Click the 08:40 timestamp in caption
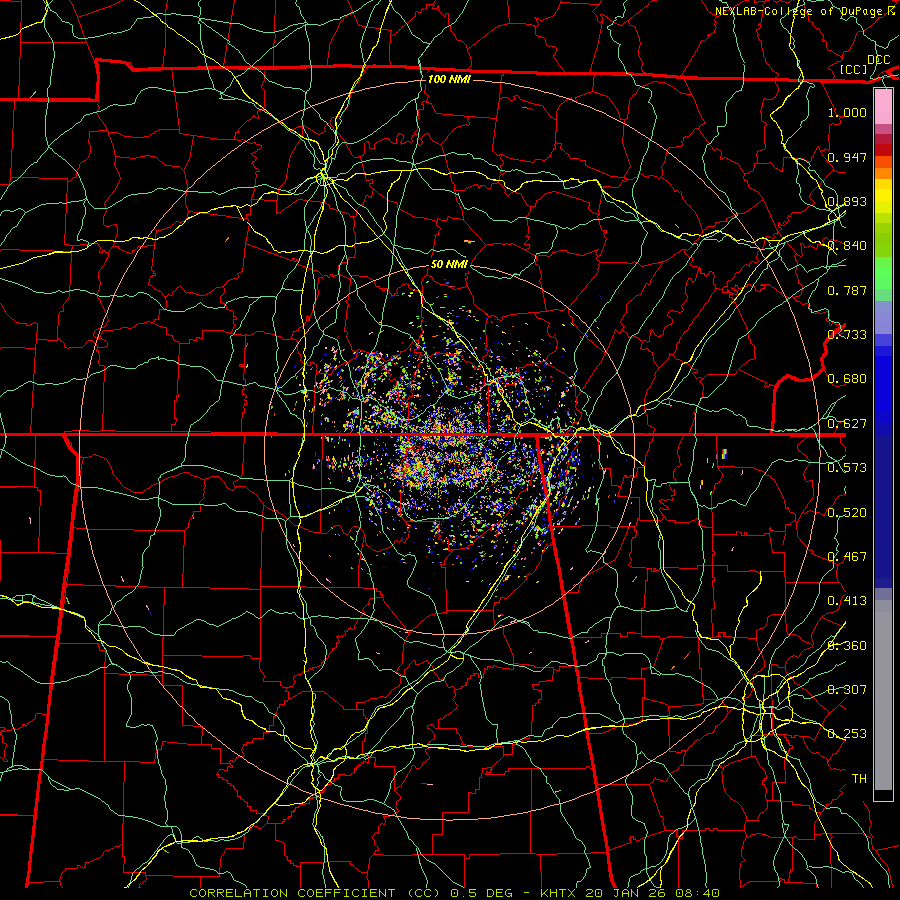900x900 pixels. pyautogui.click(x=697, y=893)
